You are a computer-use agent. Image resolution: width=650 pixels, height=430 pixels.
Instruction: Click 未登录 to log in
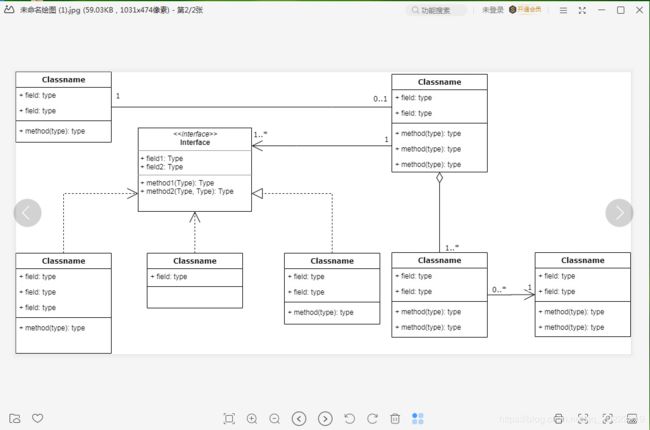(x=492, y=10)
